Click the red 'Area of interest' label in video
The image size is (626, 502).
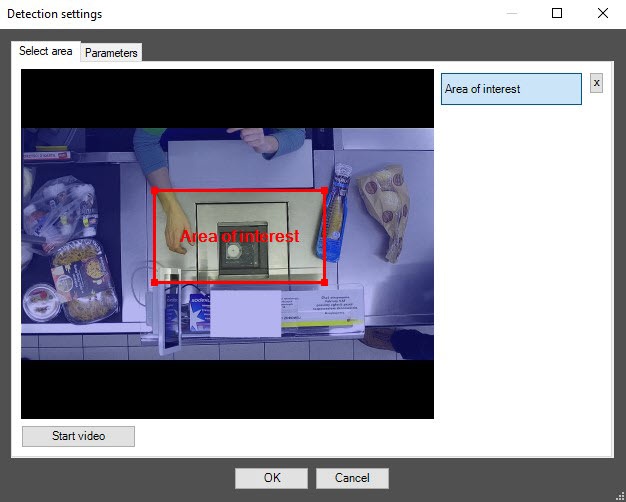pyautogui.click(x=240, y=236)
